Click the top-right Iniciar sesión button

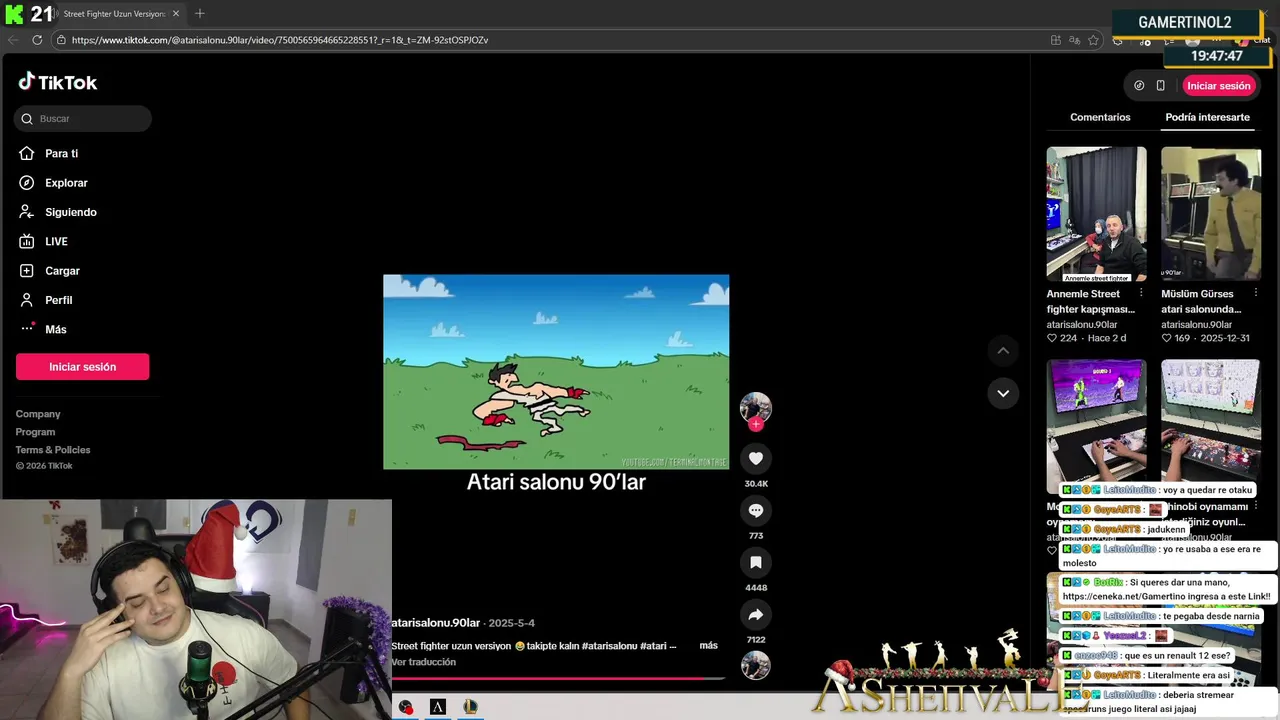click(1219, 86)
